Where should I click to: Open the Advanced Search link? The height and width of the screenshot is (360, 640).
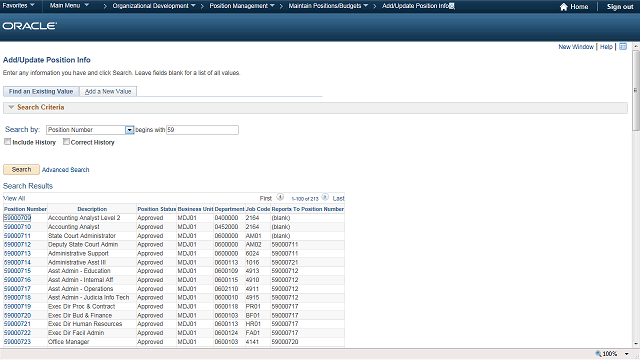coord(65,170)
